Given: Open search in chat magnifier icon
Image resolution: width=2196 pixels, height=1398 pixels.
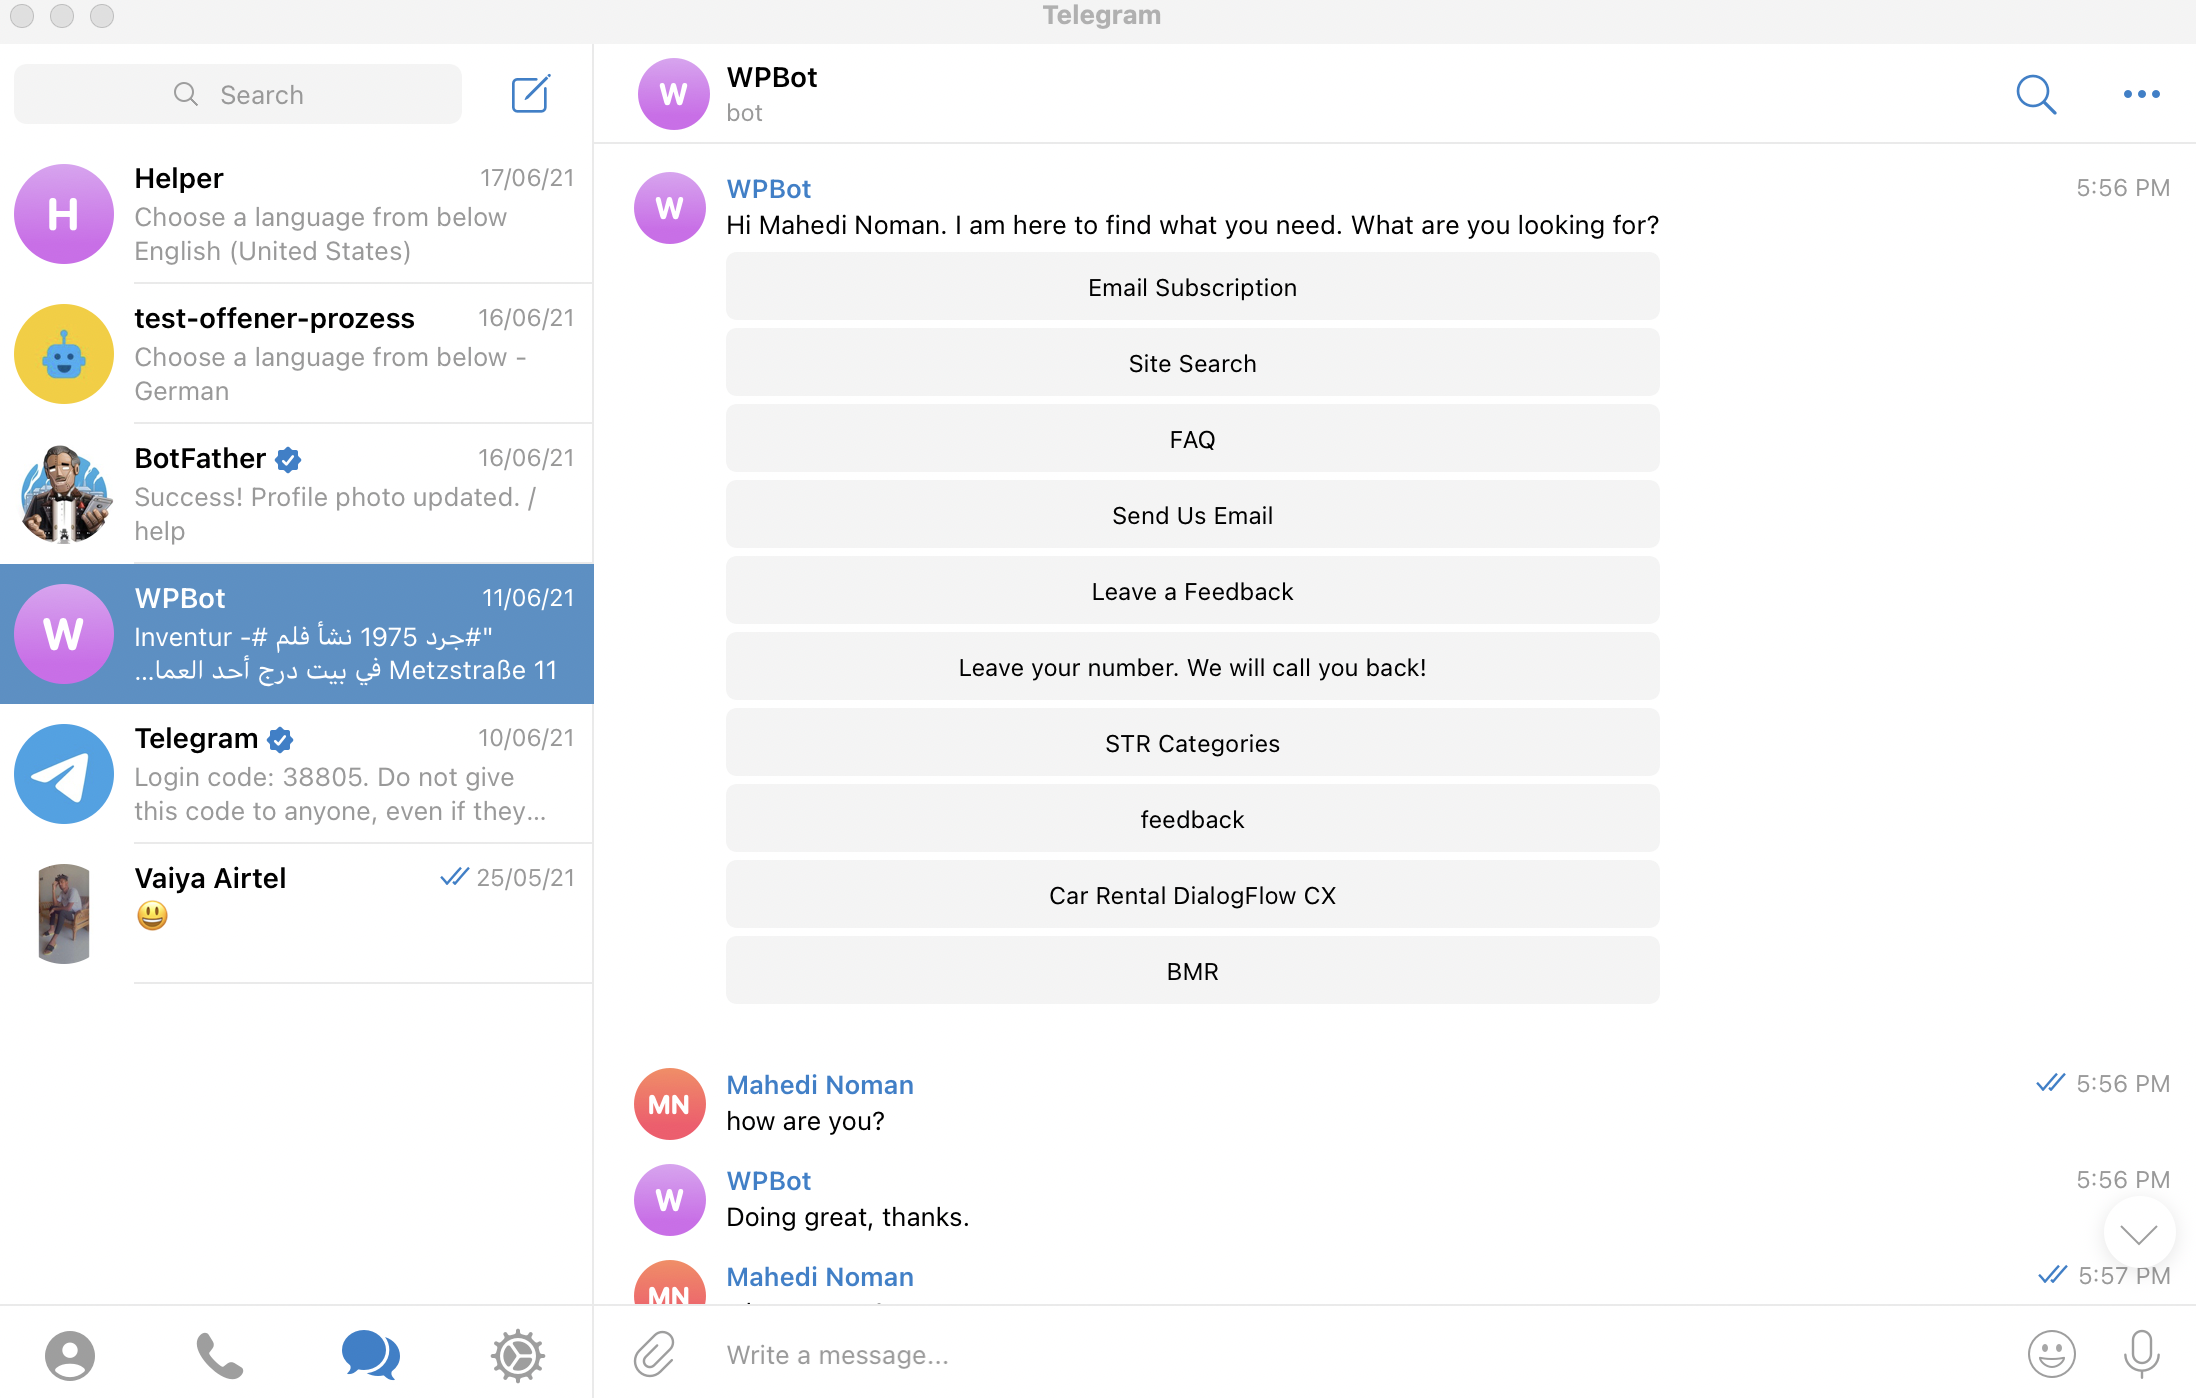Looking at the screenshot, I should [x=2035, y=94].
